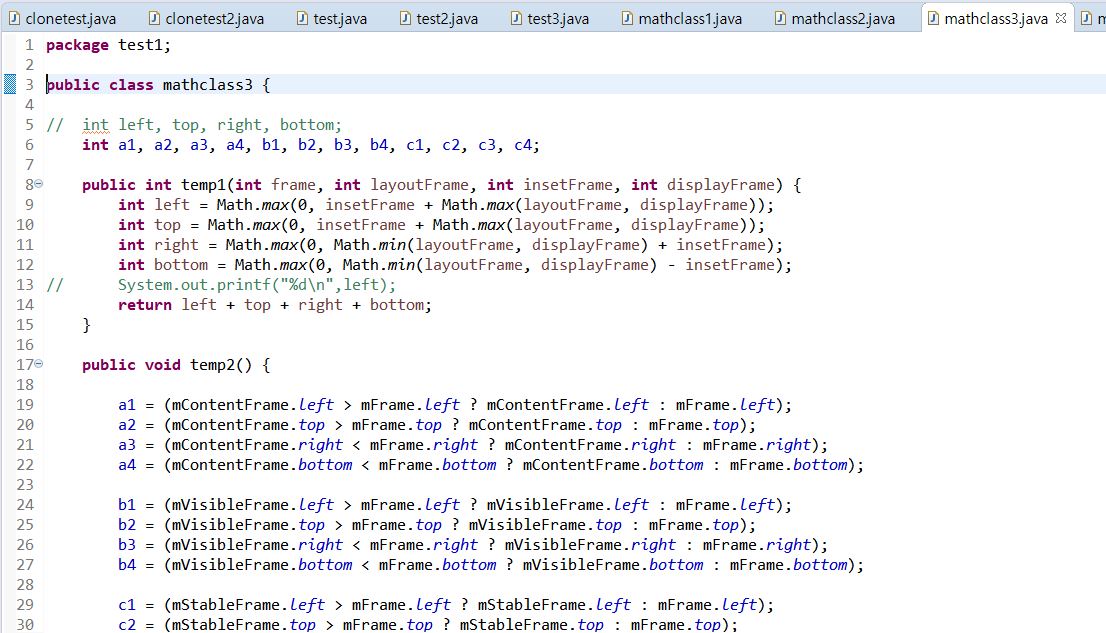Collapse the temp2 method at line 17
Viewport: 1106px width, 633px height.
point(39,364)
